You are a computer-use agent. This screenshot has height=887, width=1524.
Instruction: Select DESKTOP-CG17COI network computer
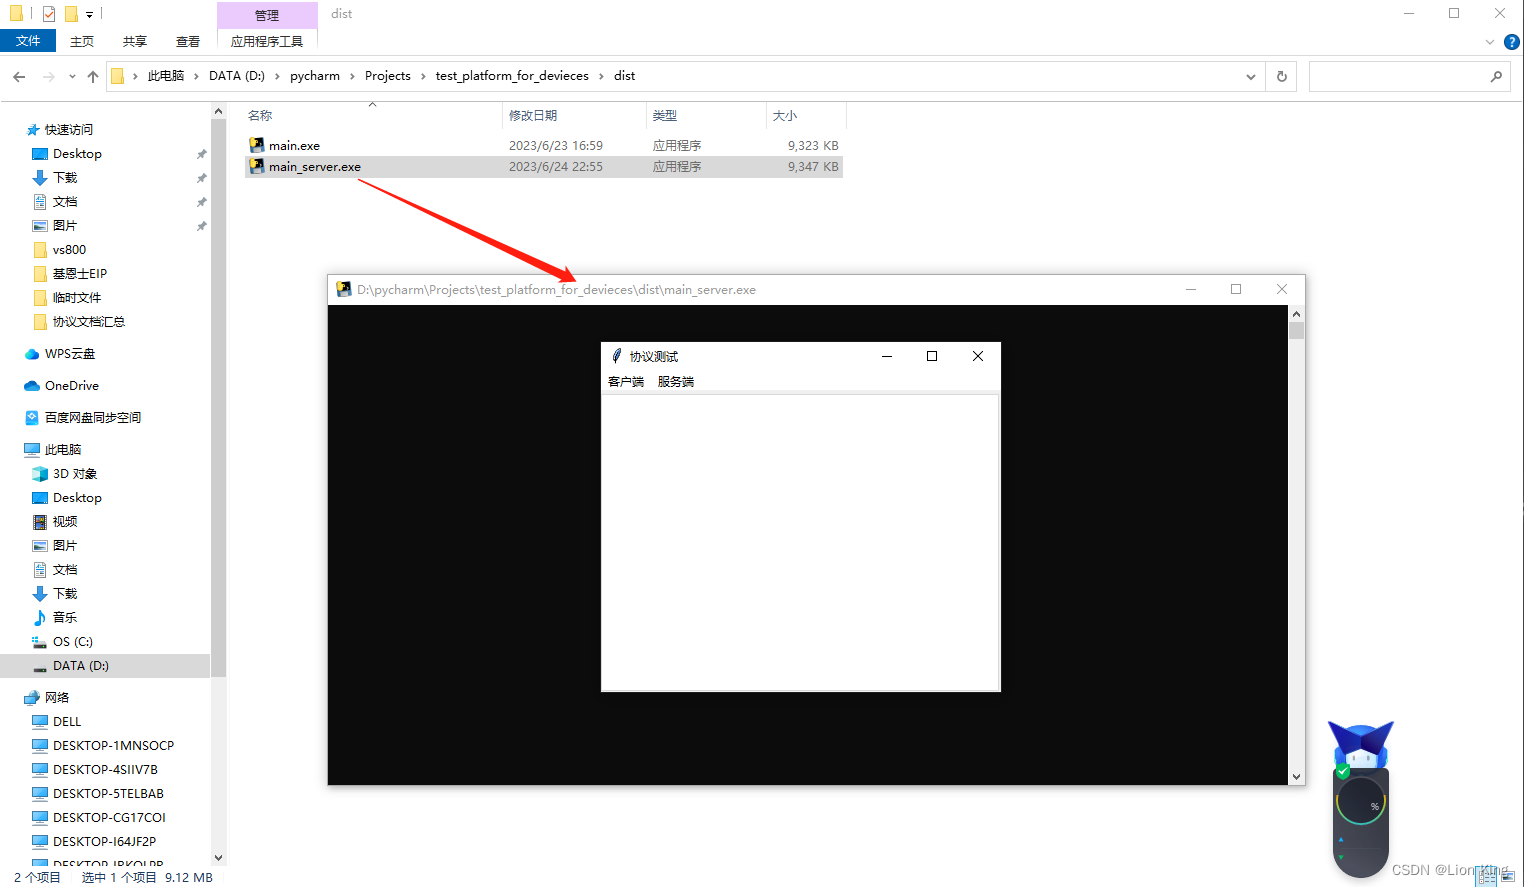[109, 818]
